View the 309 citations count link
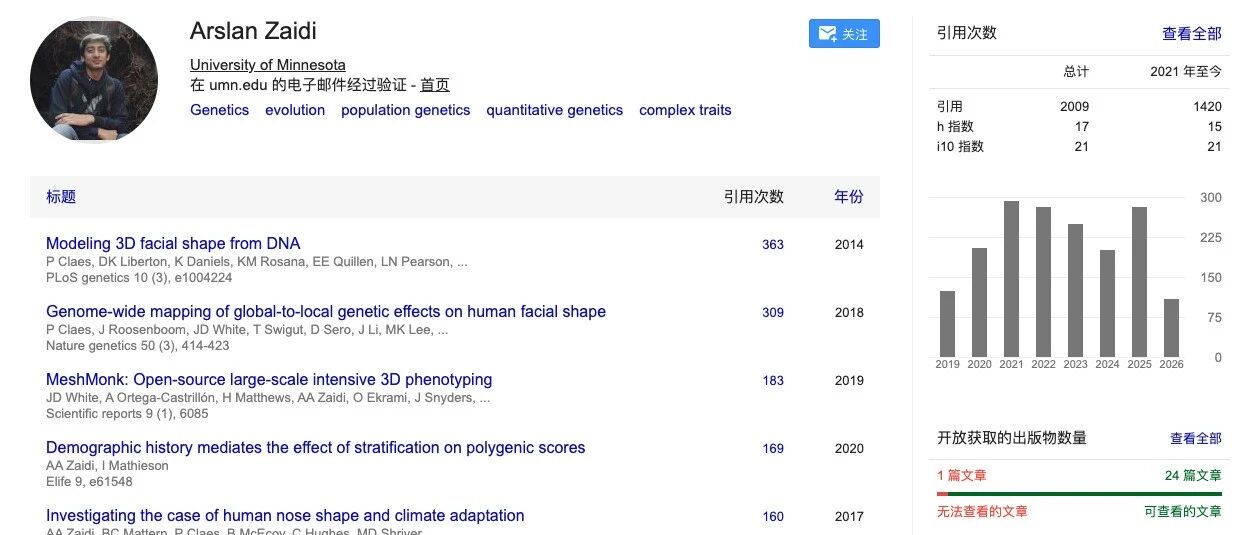This screenshot has height=535, width=1256. click(773, 312)
